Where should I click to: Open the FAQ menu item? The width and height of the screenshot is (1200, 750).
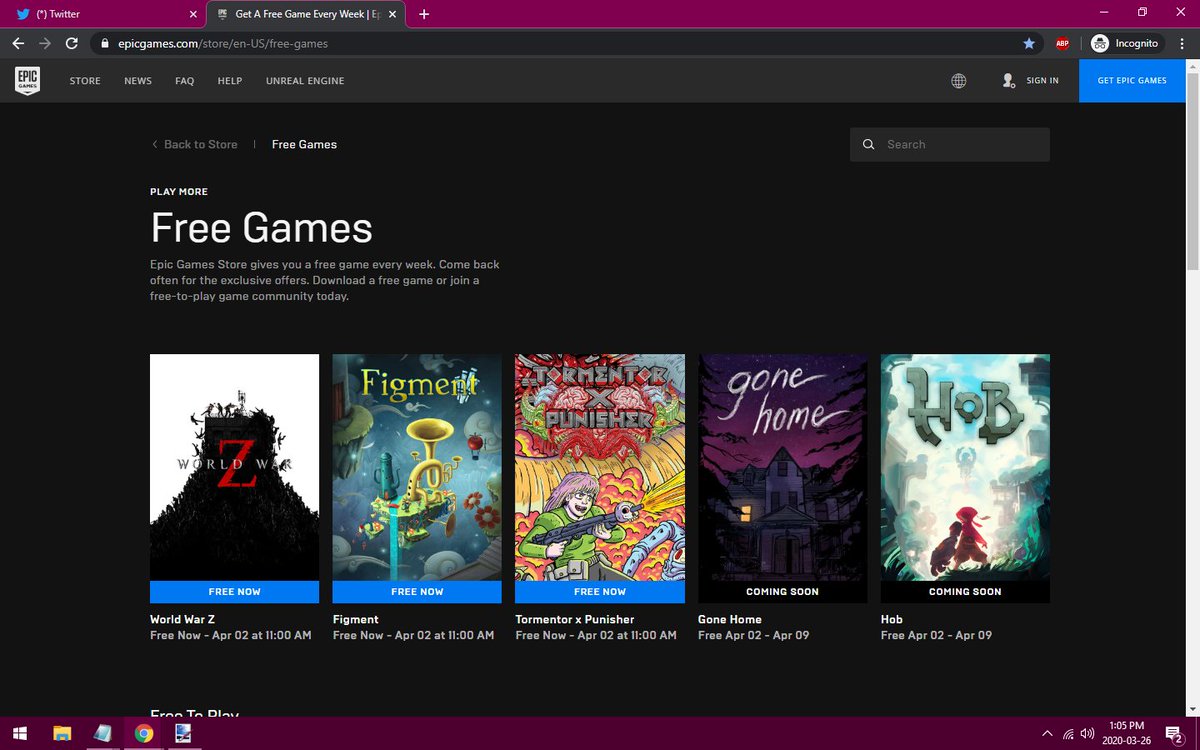[185, 81]
